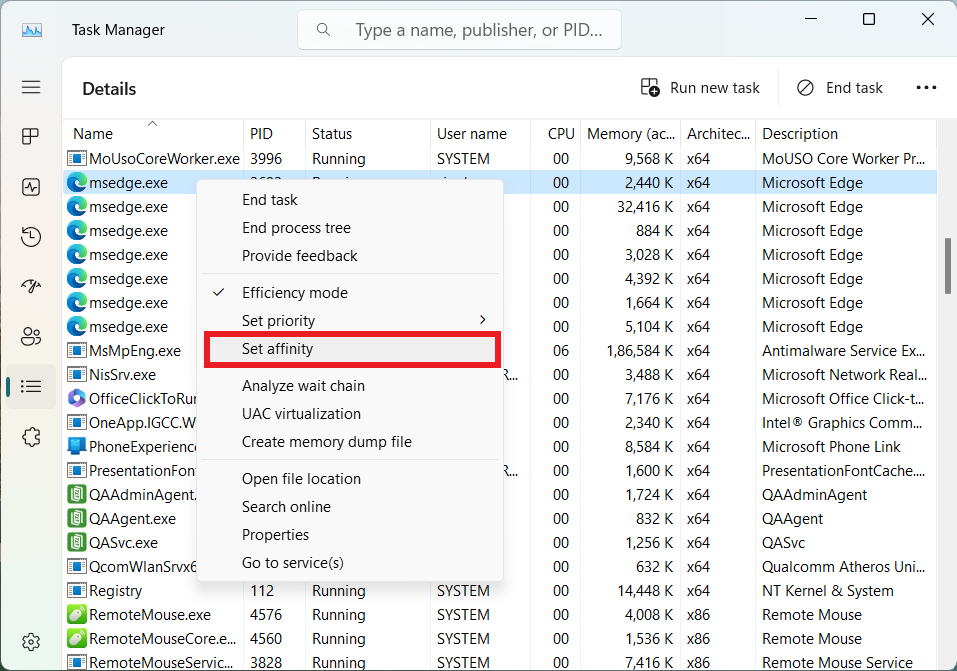Viewport: 957px width, 671px height.
Task: Click the RemoteMouse.exe process icon
Action: click(x=76, y=614)
